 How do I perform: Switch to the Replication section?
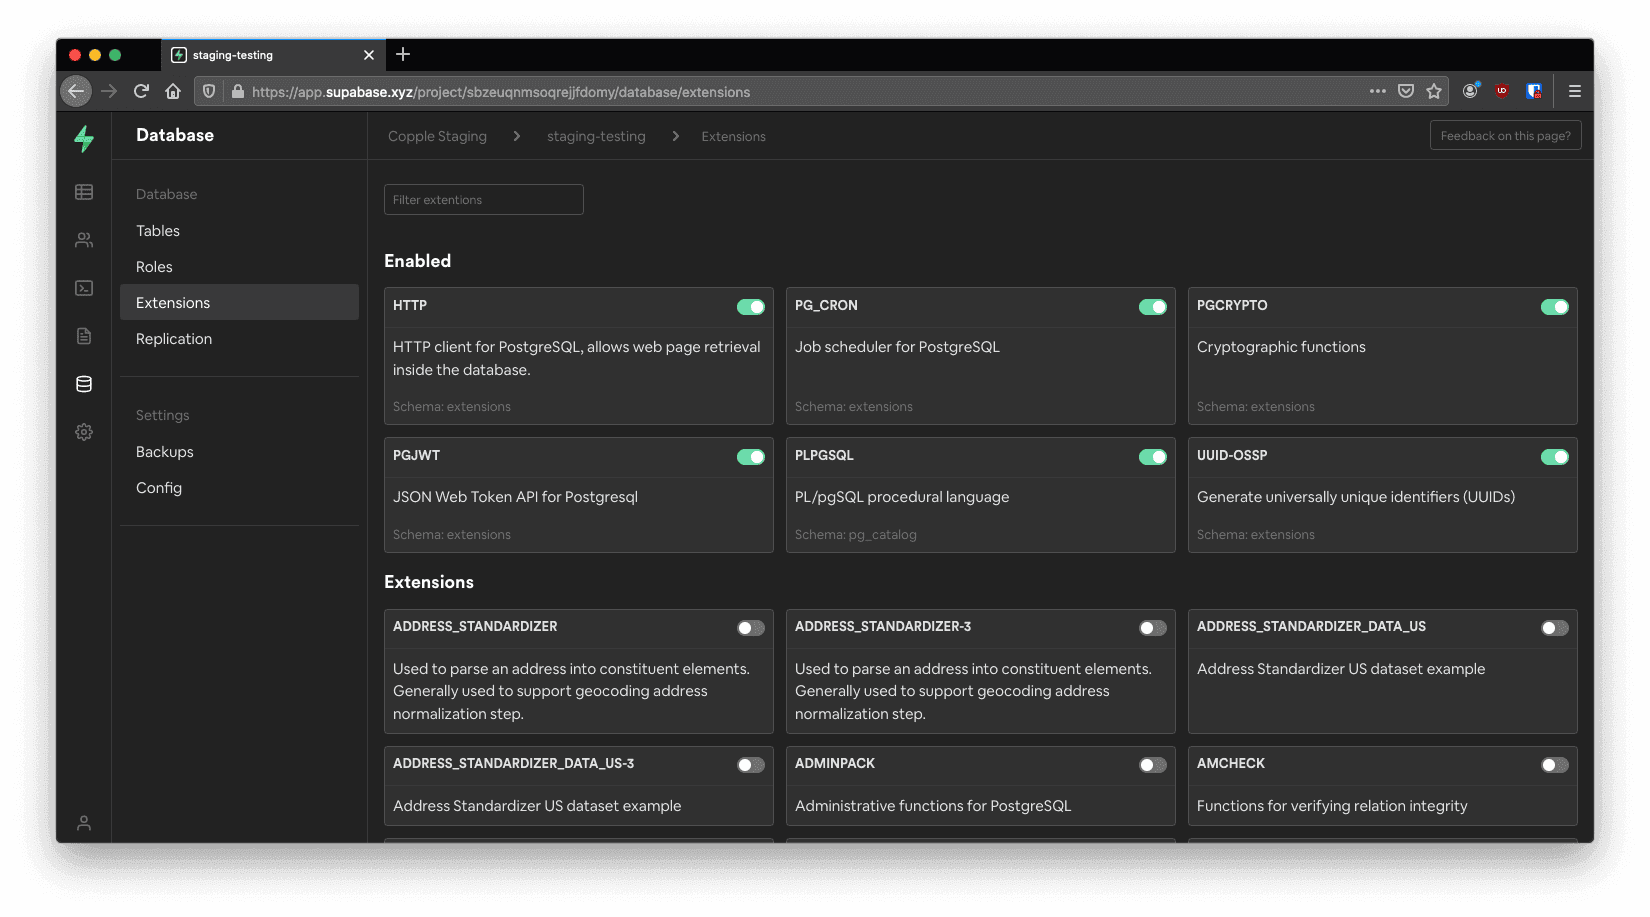173,338
